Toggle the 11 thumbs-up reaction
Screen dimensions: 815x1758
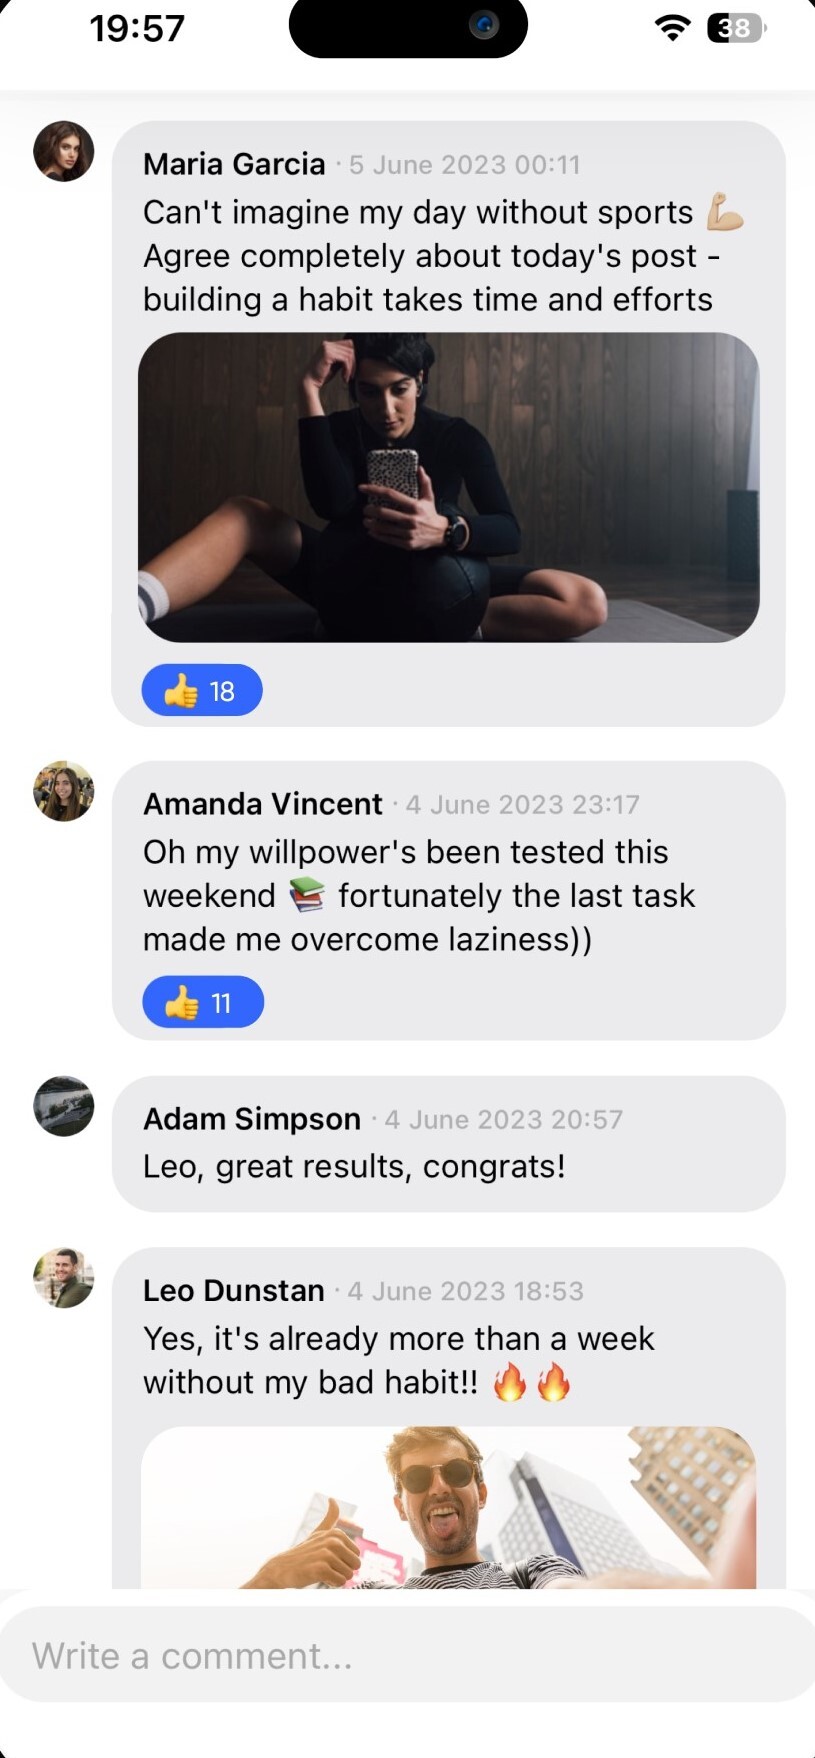[x=203, y=1002]
